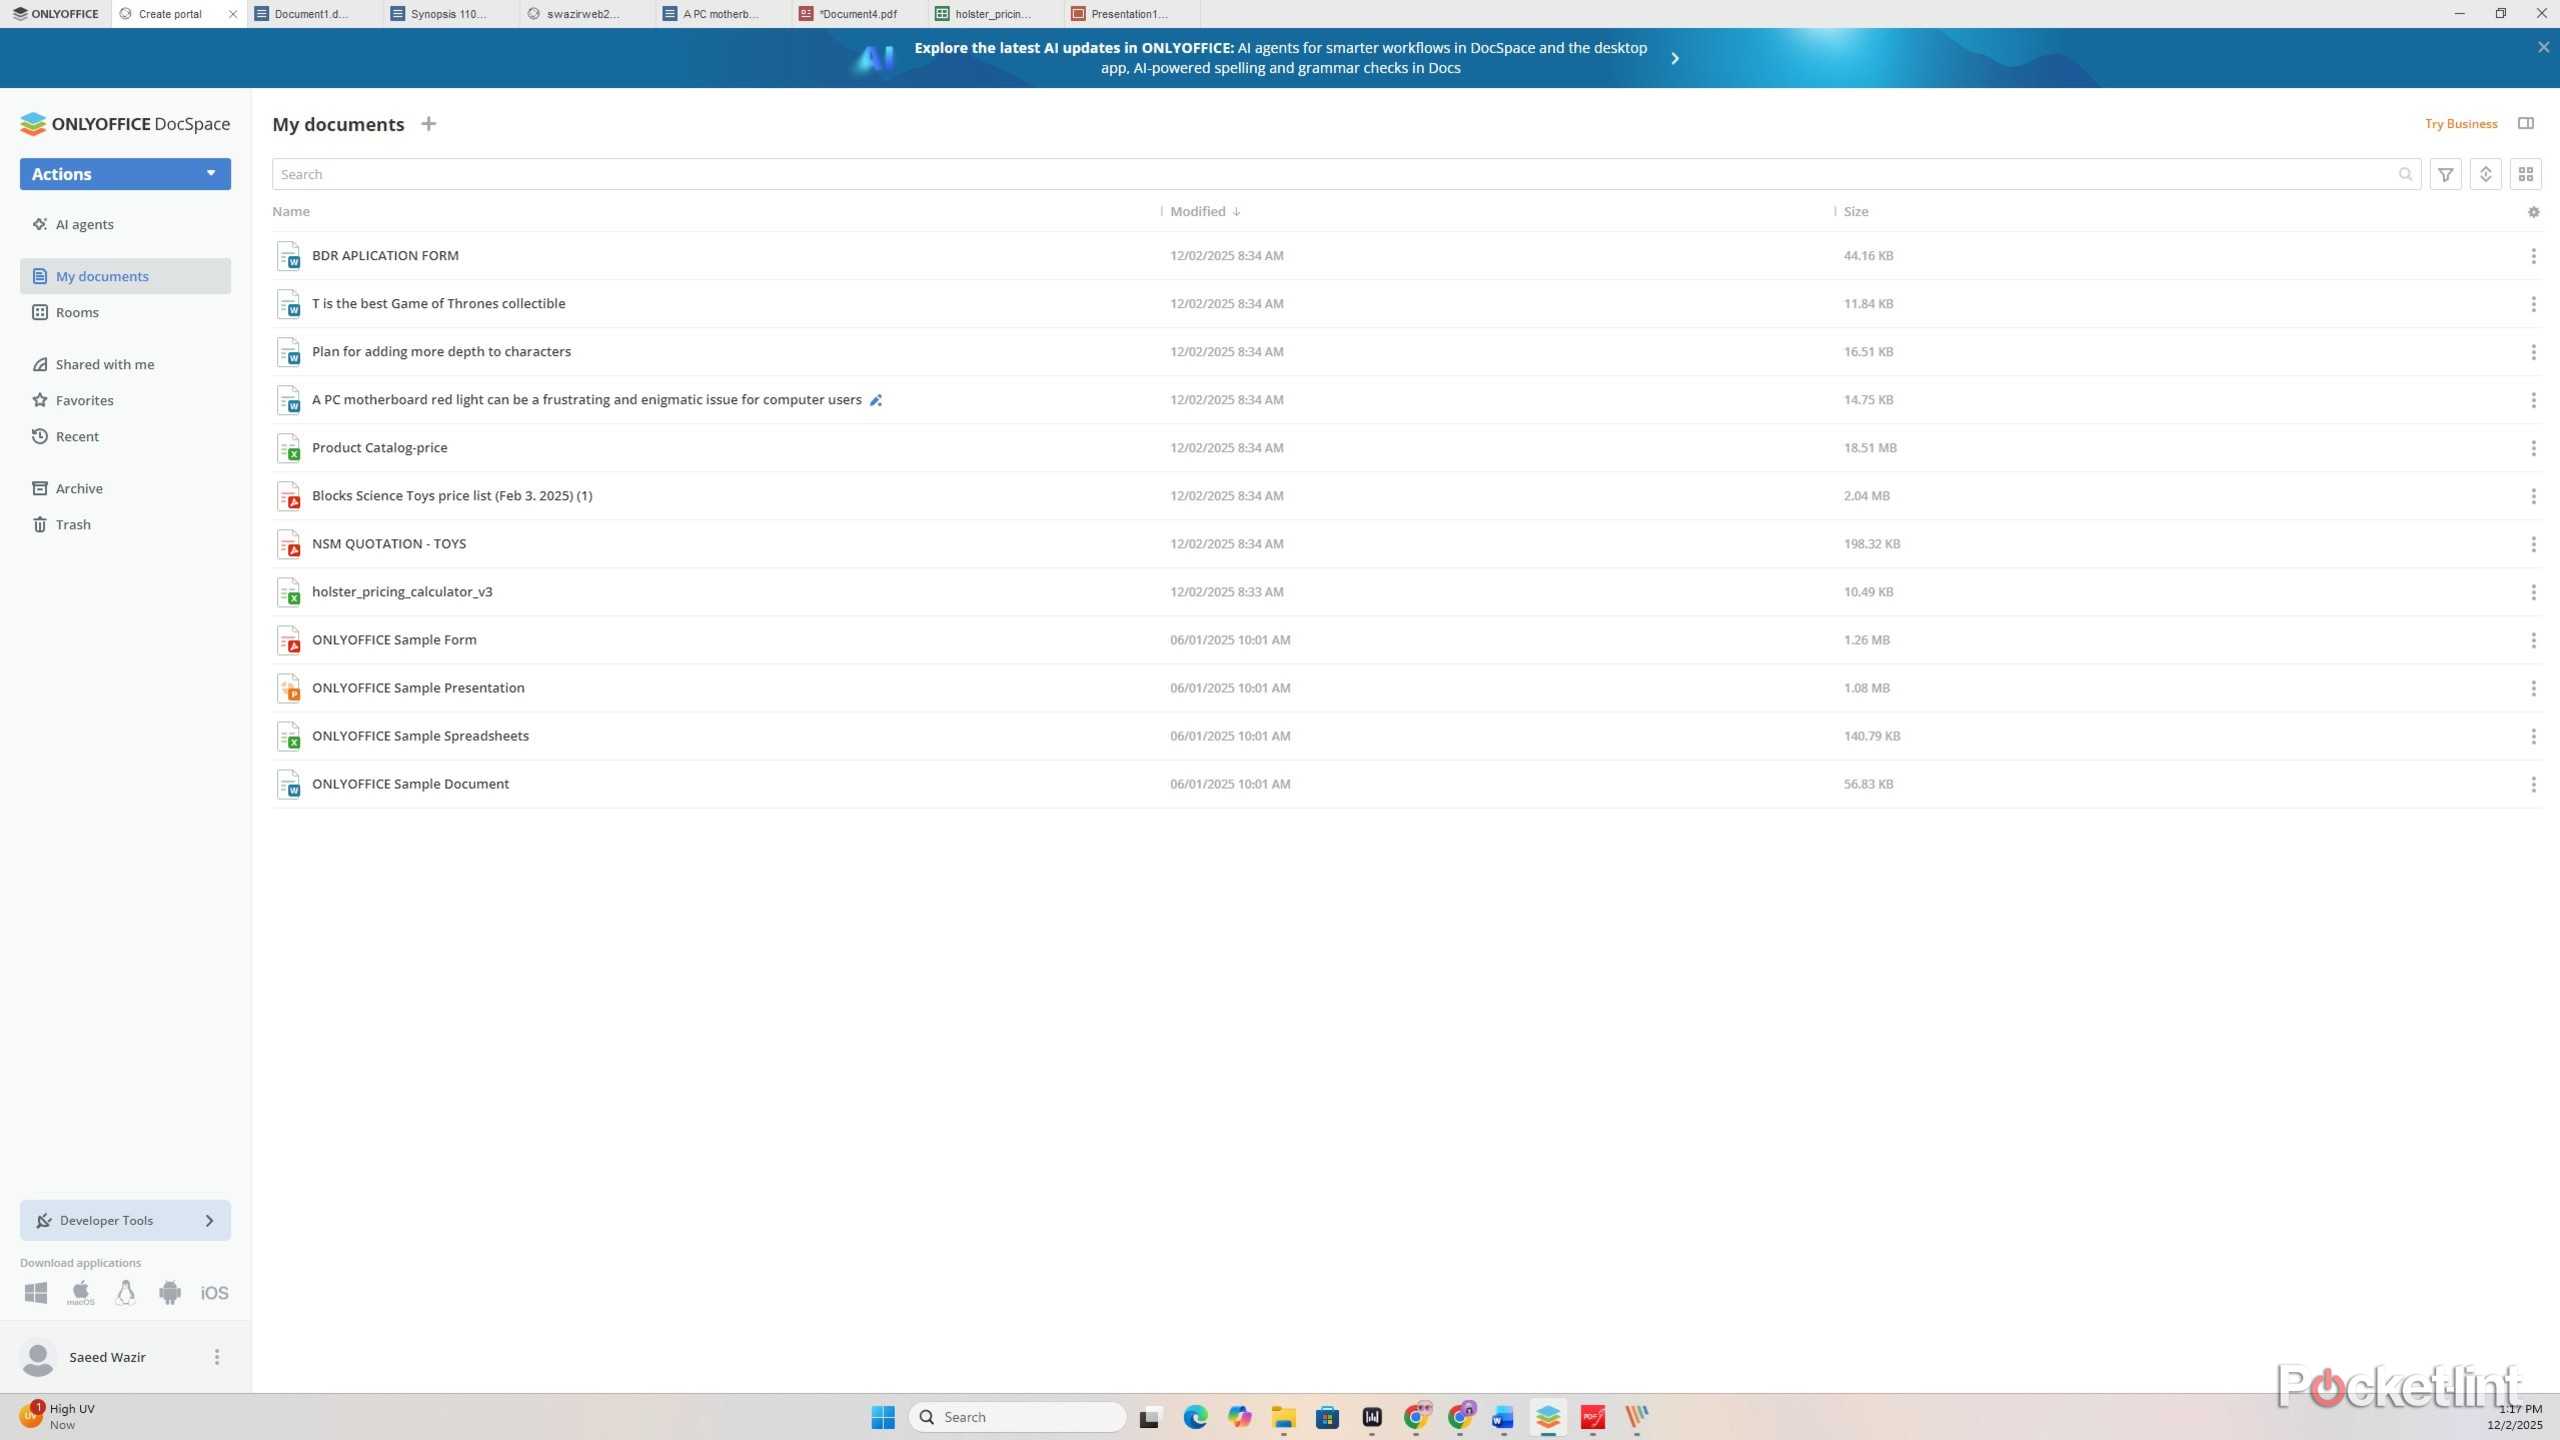Switch to thumbnail grid view
The width and height of the screenshot is (2560, 1440).
point(2525,174)
